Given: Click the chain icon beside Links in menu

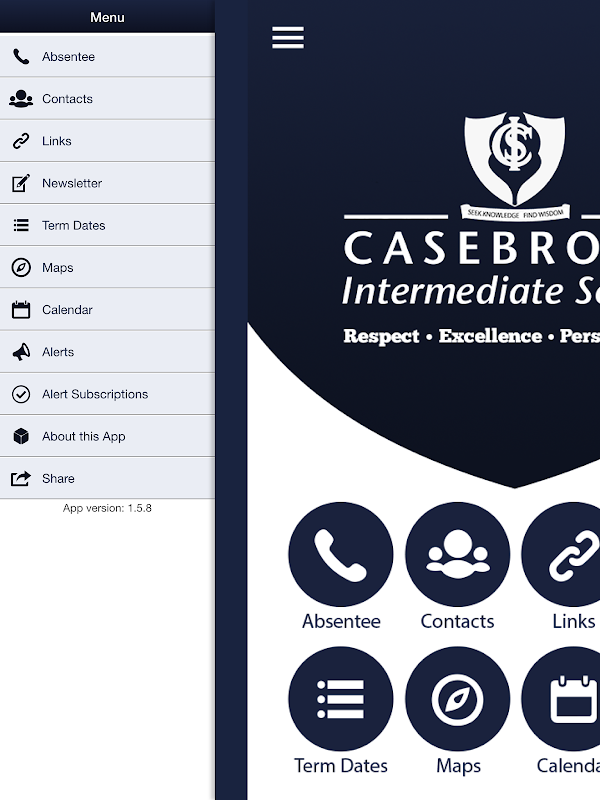Looking at the screenshot, I should point(21,141).
